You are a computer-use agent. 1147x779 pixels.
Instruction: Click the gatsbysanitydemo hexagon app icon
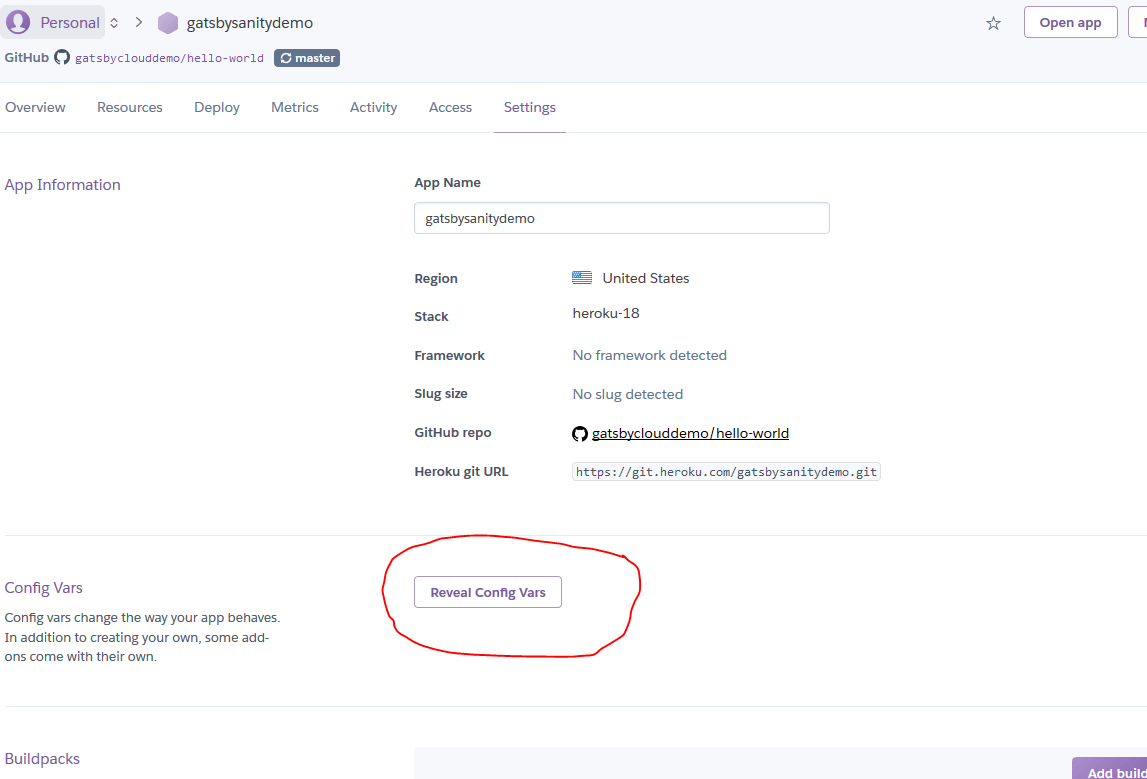(x=168, y=23)
